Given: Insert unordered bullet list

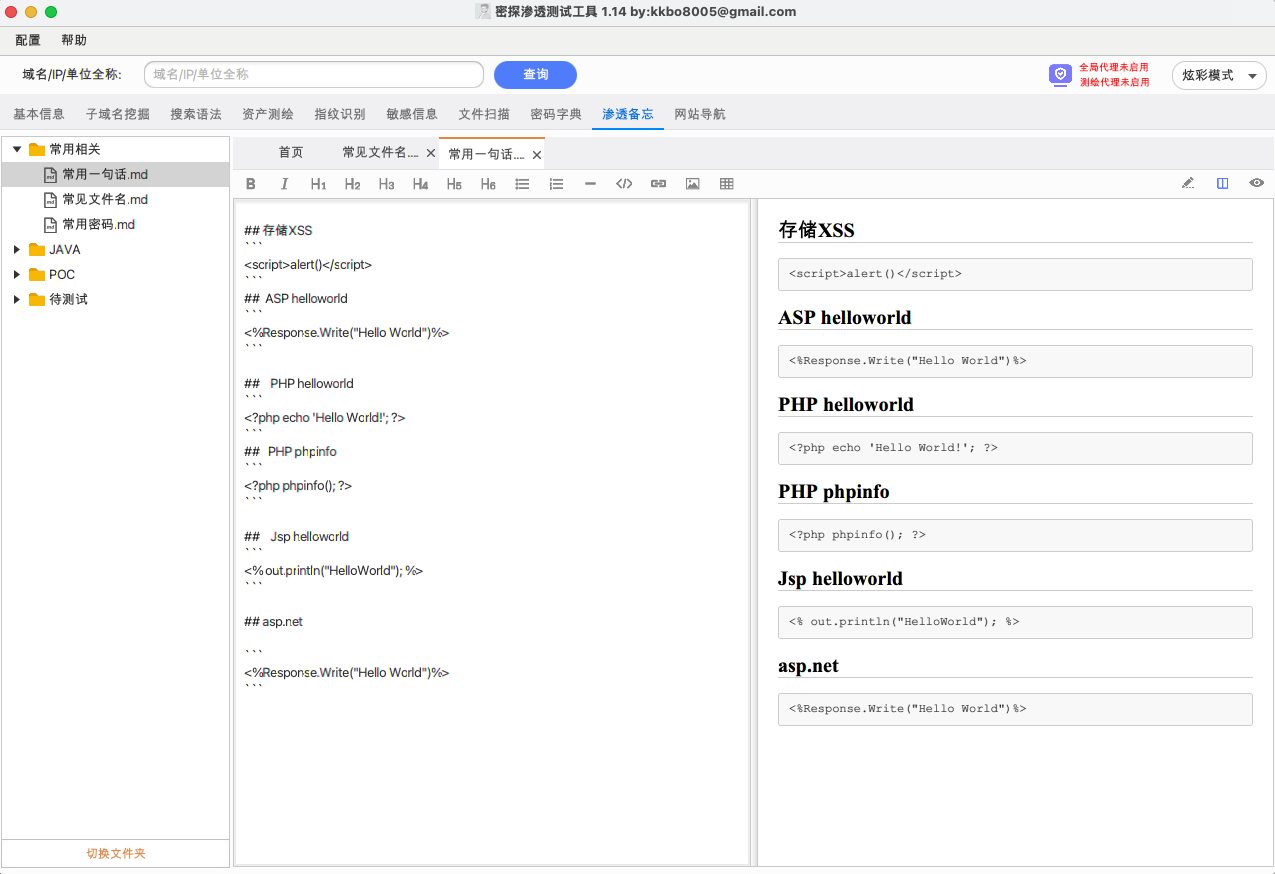Looking at the screenshot, I should 522,184.
